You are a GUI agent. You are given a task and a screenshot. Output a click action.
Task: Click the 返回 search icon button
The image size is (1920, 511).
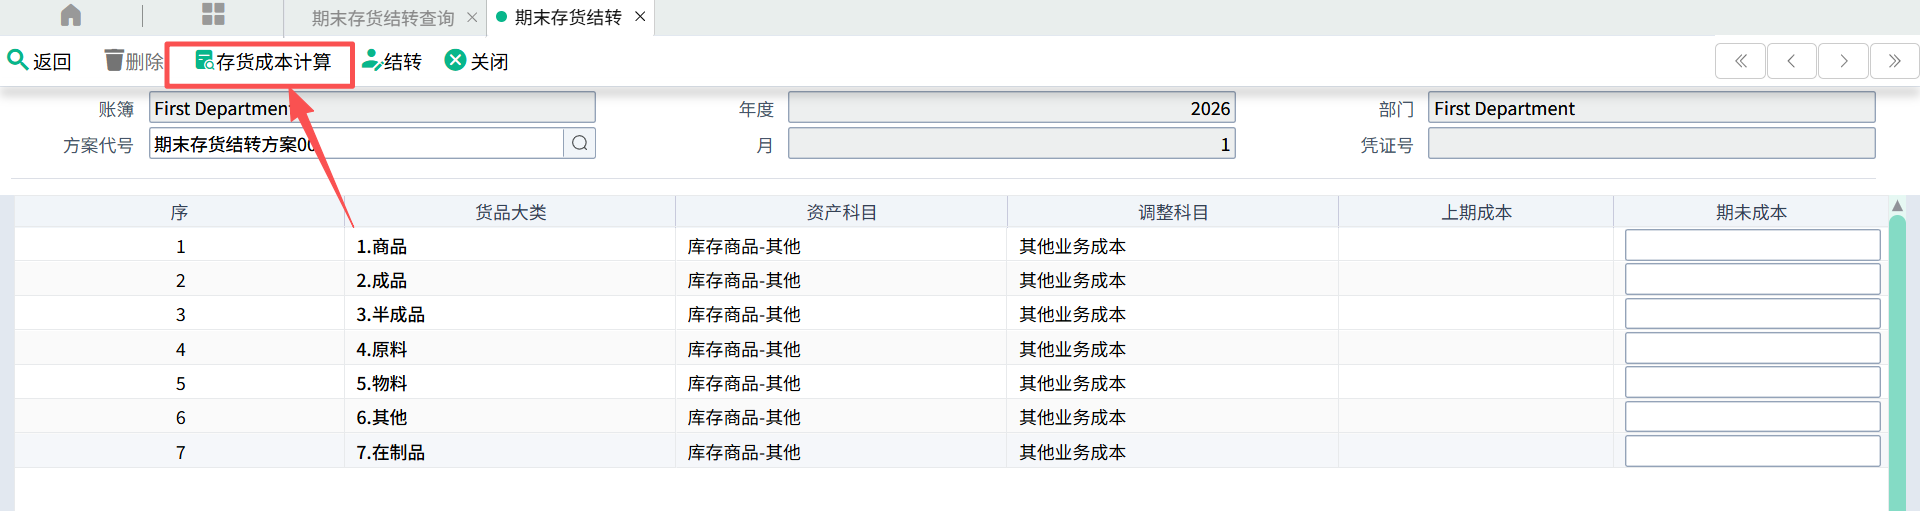click(40, 62)
